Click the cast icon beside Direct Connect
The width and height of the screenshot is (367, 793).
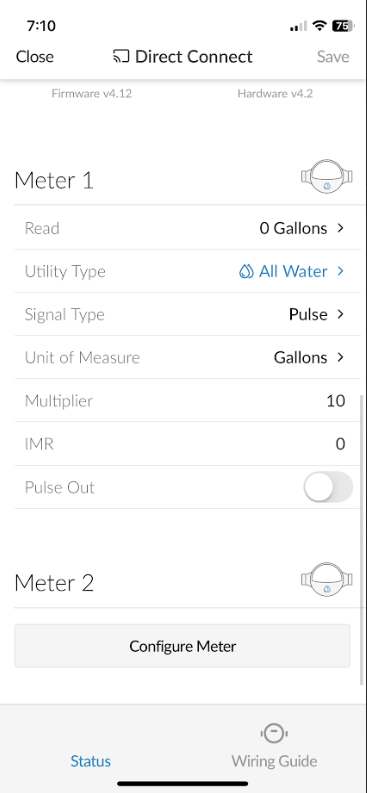pyautogui.click(x=121, y=57)
